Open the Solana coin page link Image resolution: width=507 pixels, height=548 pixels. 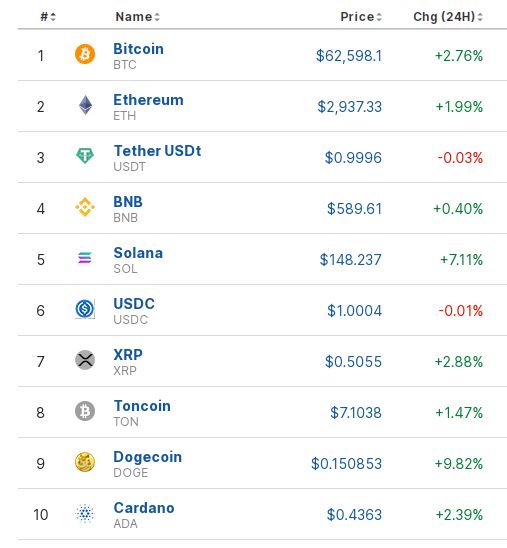point(138,253)
